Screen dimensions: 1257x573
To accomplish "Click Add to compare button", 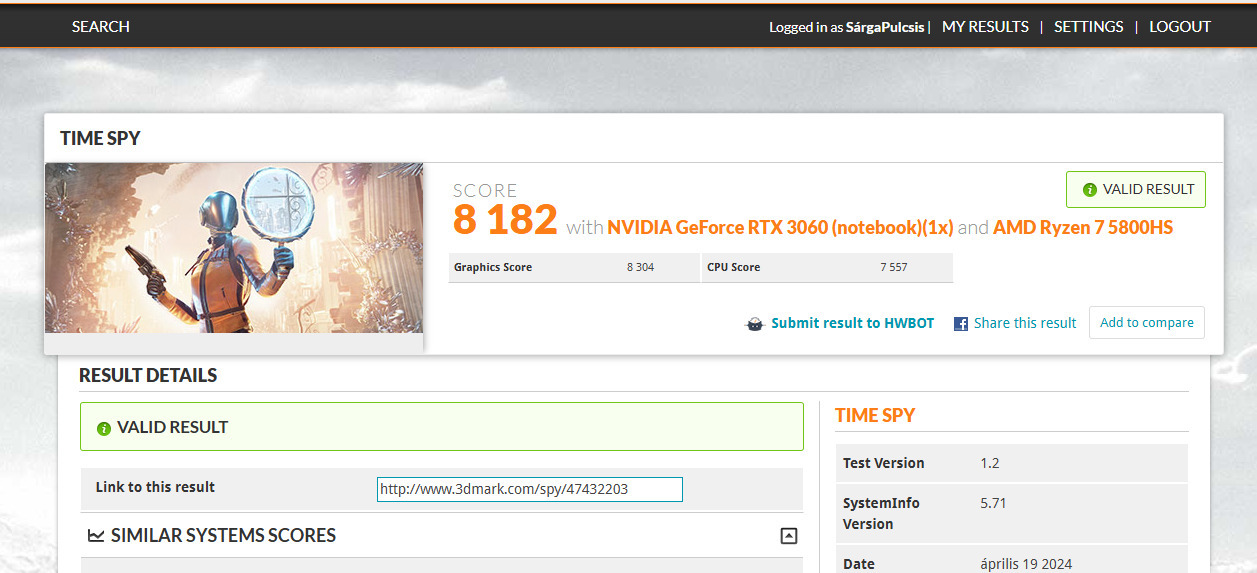I will coord(1147,322).
